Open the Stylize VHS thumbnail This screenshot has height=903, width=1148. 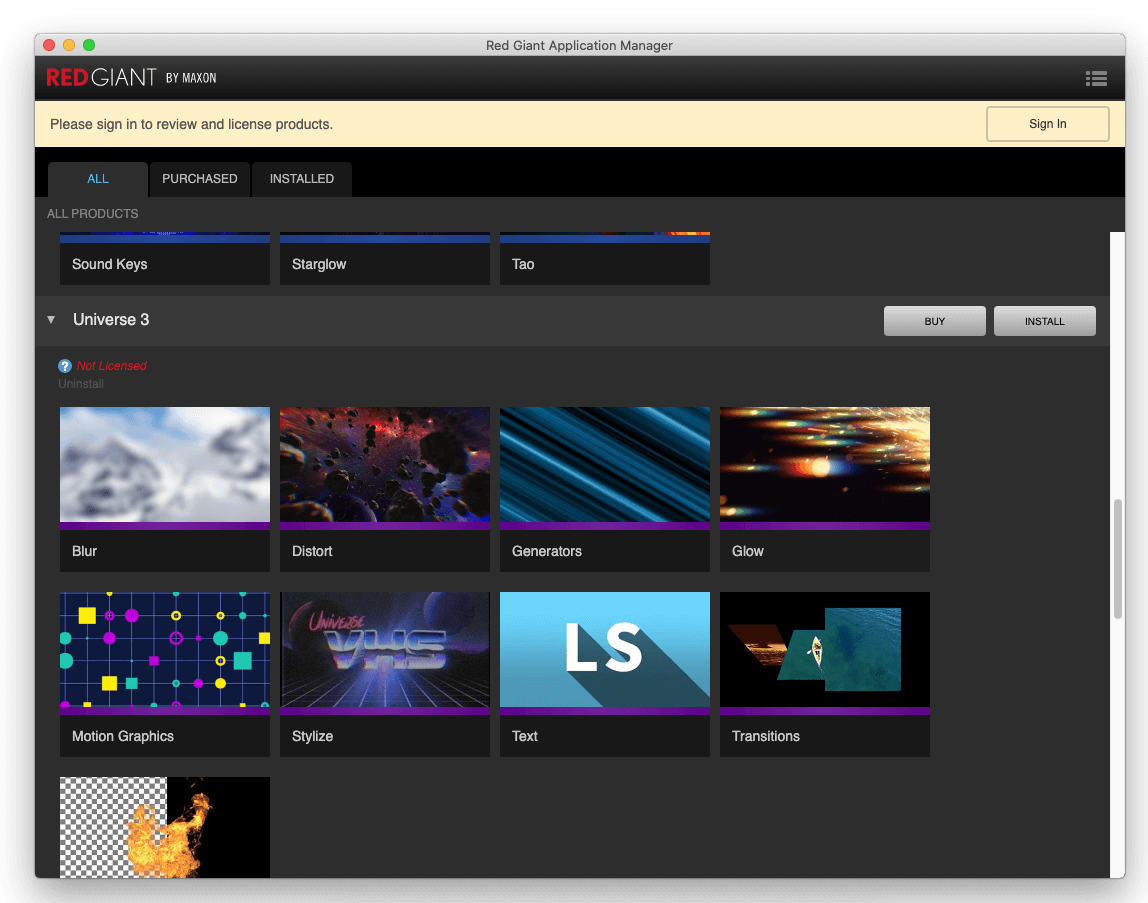click(x=384, y=650)
